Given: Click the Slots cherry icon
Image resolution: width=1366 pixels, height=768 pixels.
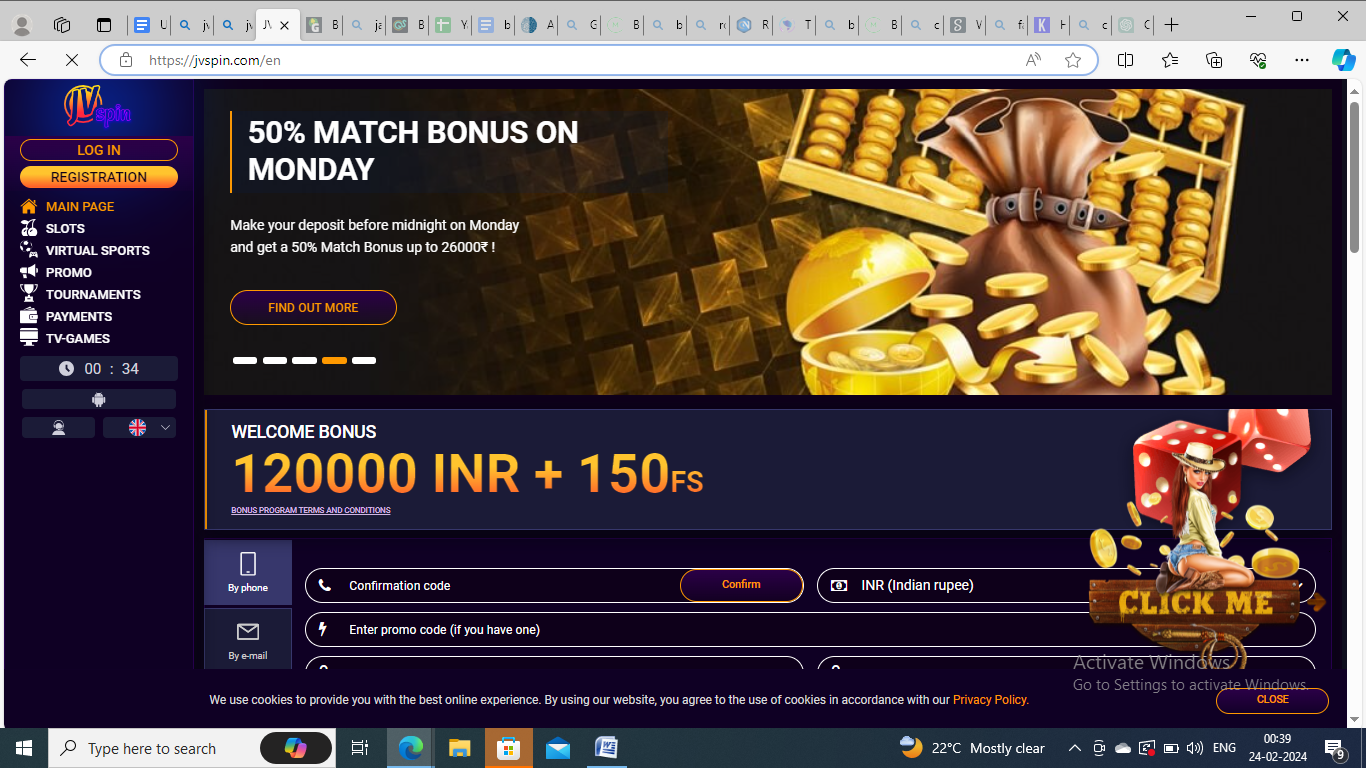Looking at the screenshot, I should point(29,228).
